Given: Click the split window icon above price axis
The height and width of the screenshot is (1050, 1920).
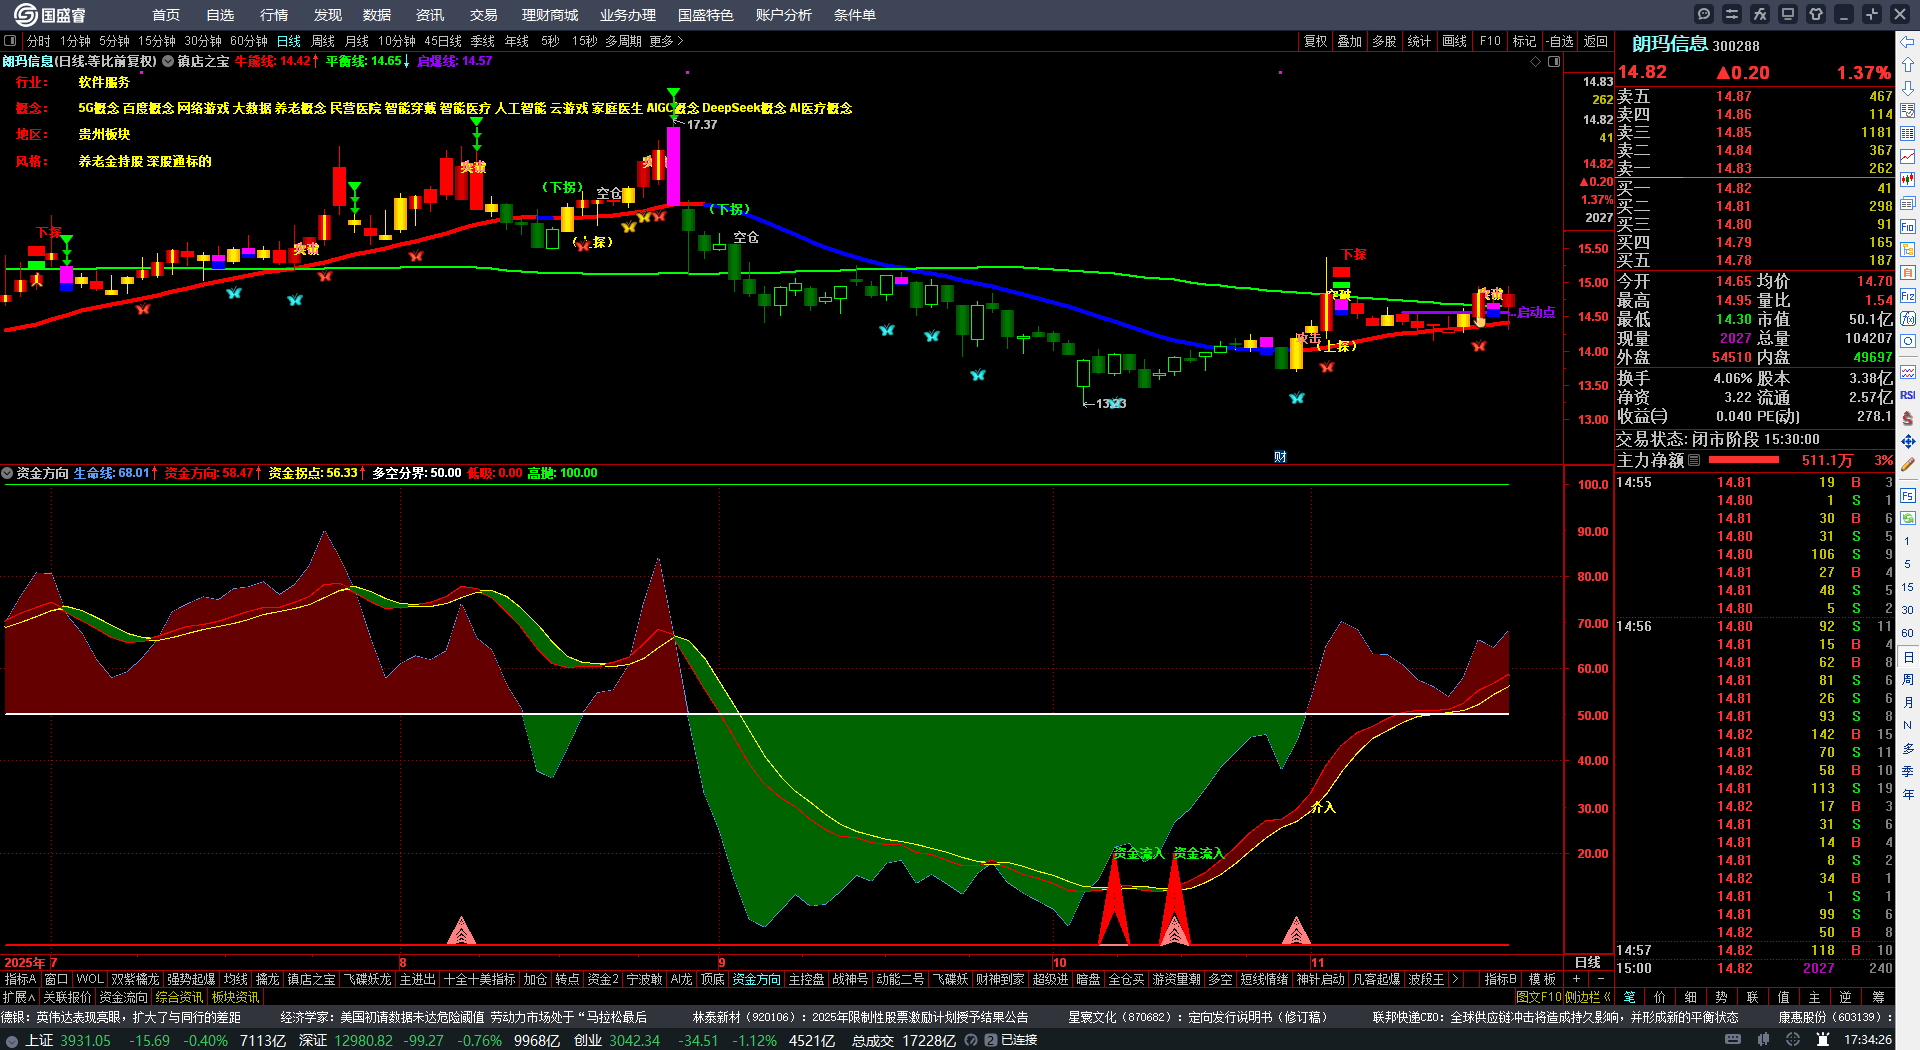Looking at the screenshot, I should (x=1554, y=61).
